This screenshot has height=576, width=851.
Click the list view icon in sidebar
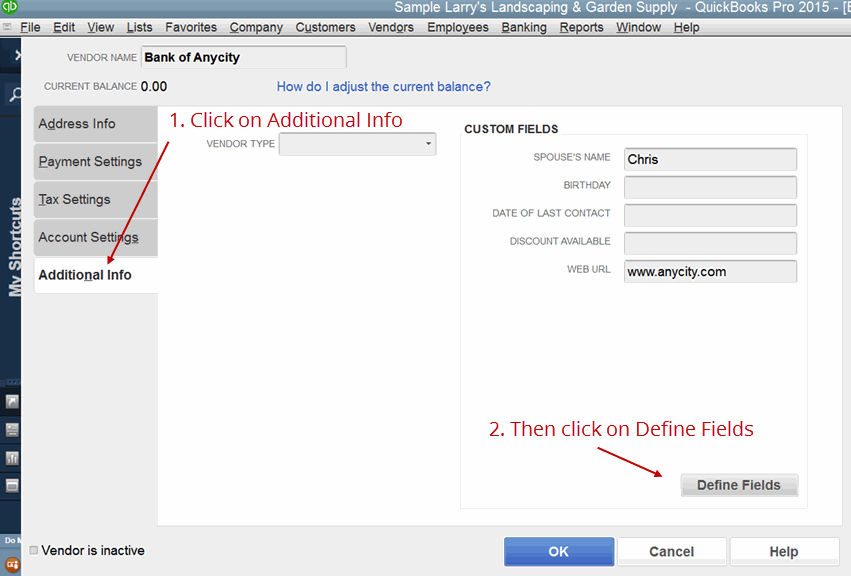pos(12,430)
